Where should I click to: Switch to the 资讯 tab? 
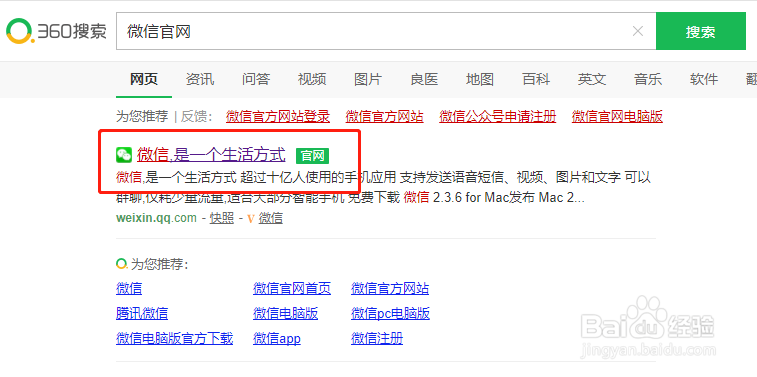pyautogui.click(x=200, y=79)
